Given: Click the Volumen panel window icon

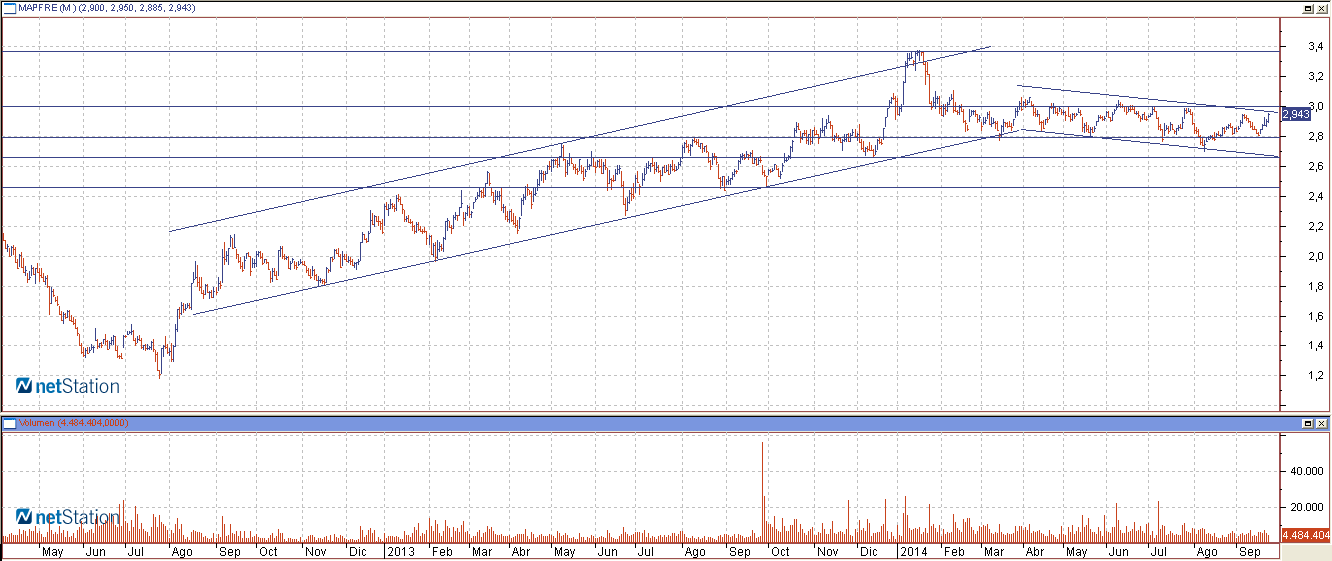Looking at the screenshot, I should coord(9,423).
